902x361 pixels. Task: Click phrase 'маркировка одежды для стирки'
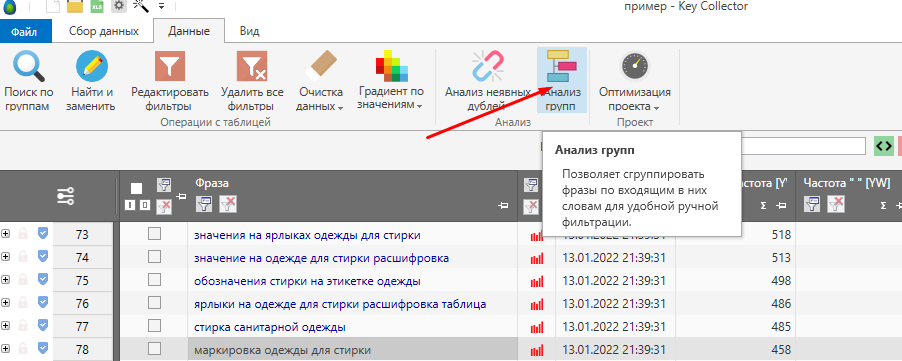click(282, 350)
